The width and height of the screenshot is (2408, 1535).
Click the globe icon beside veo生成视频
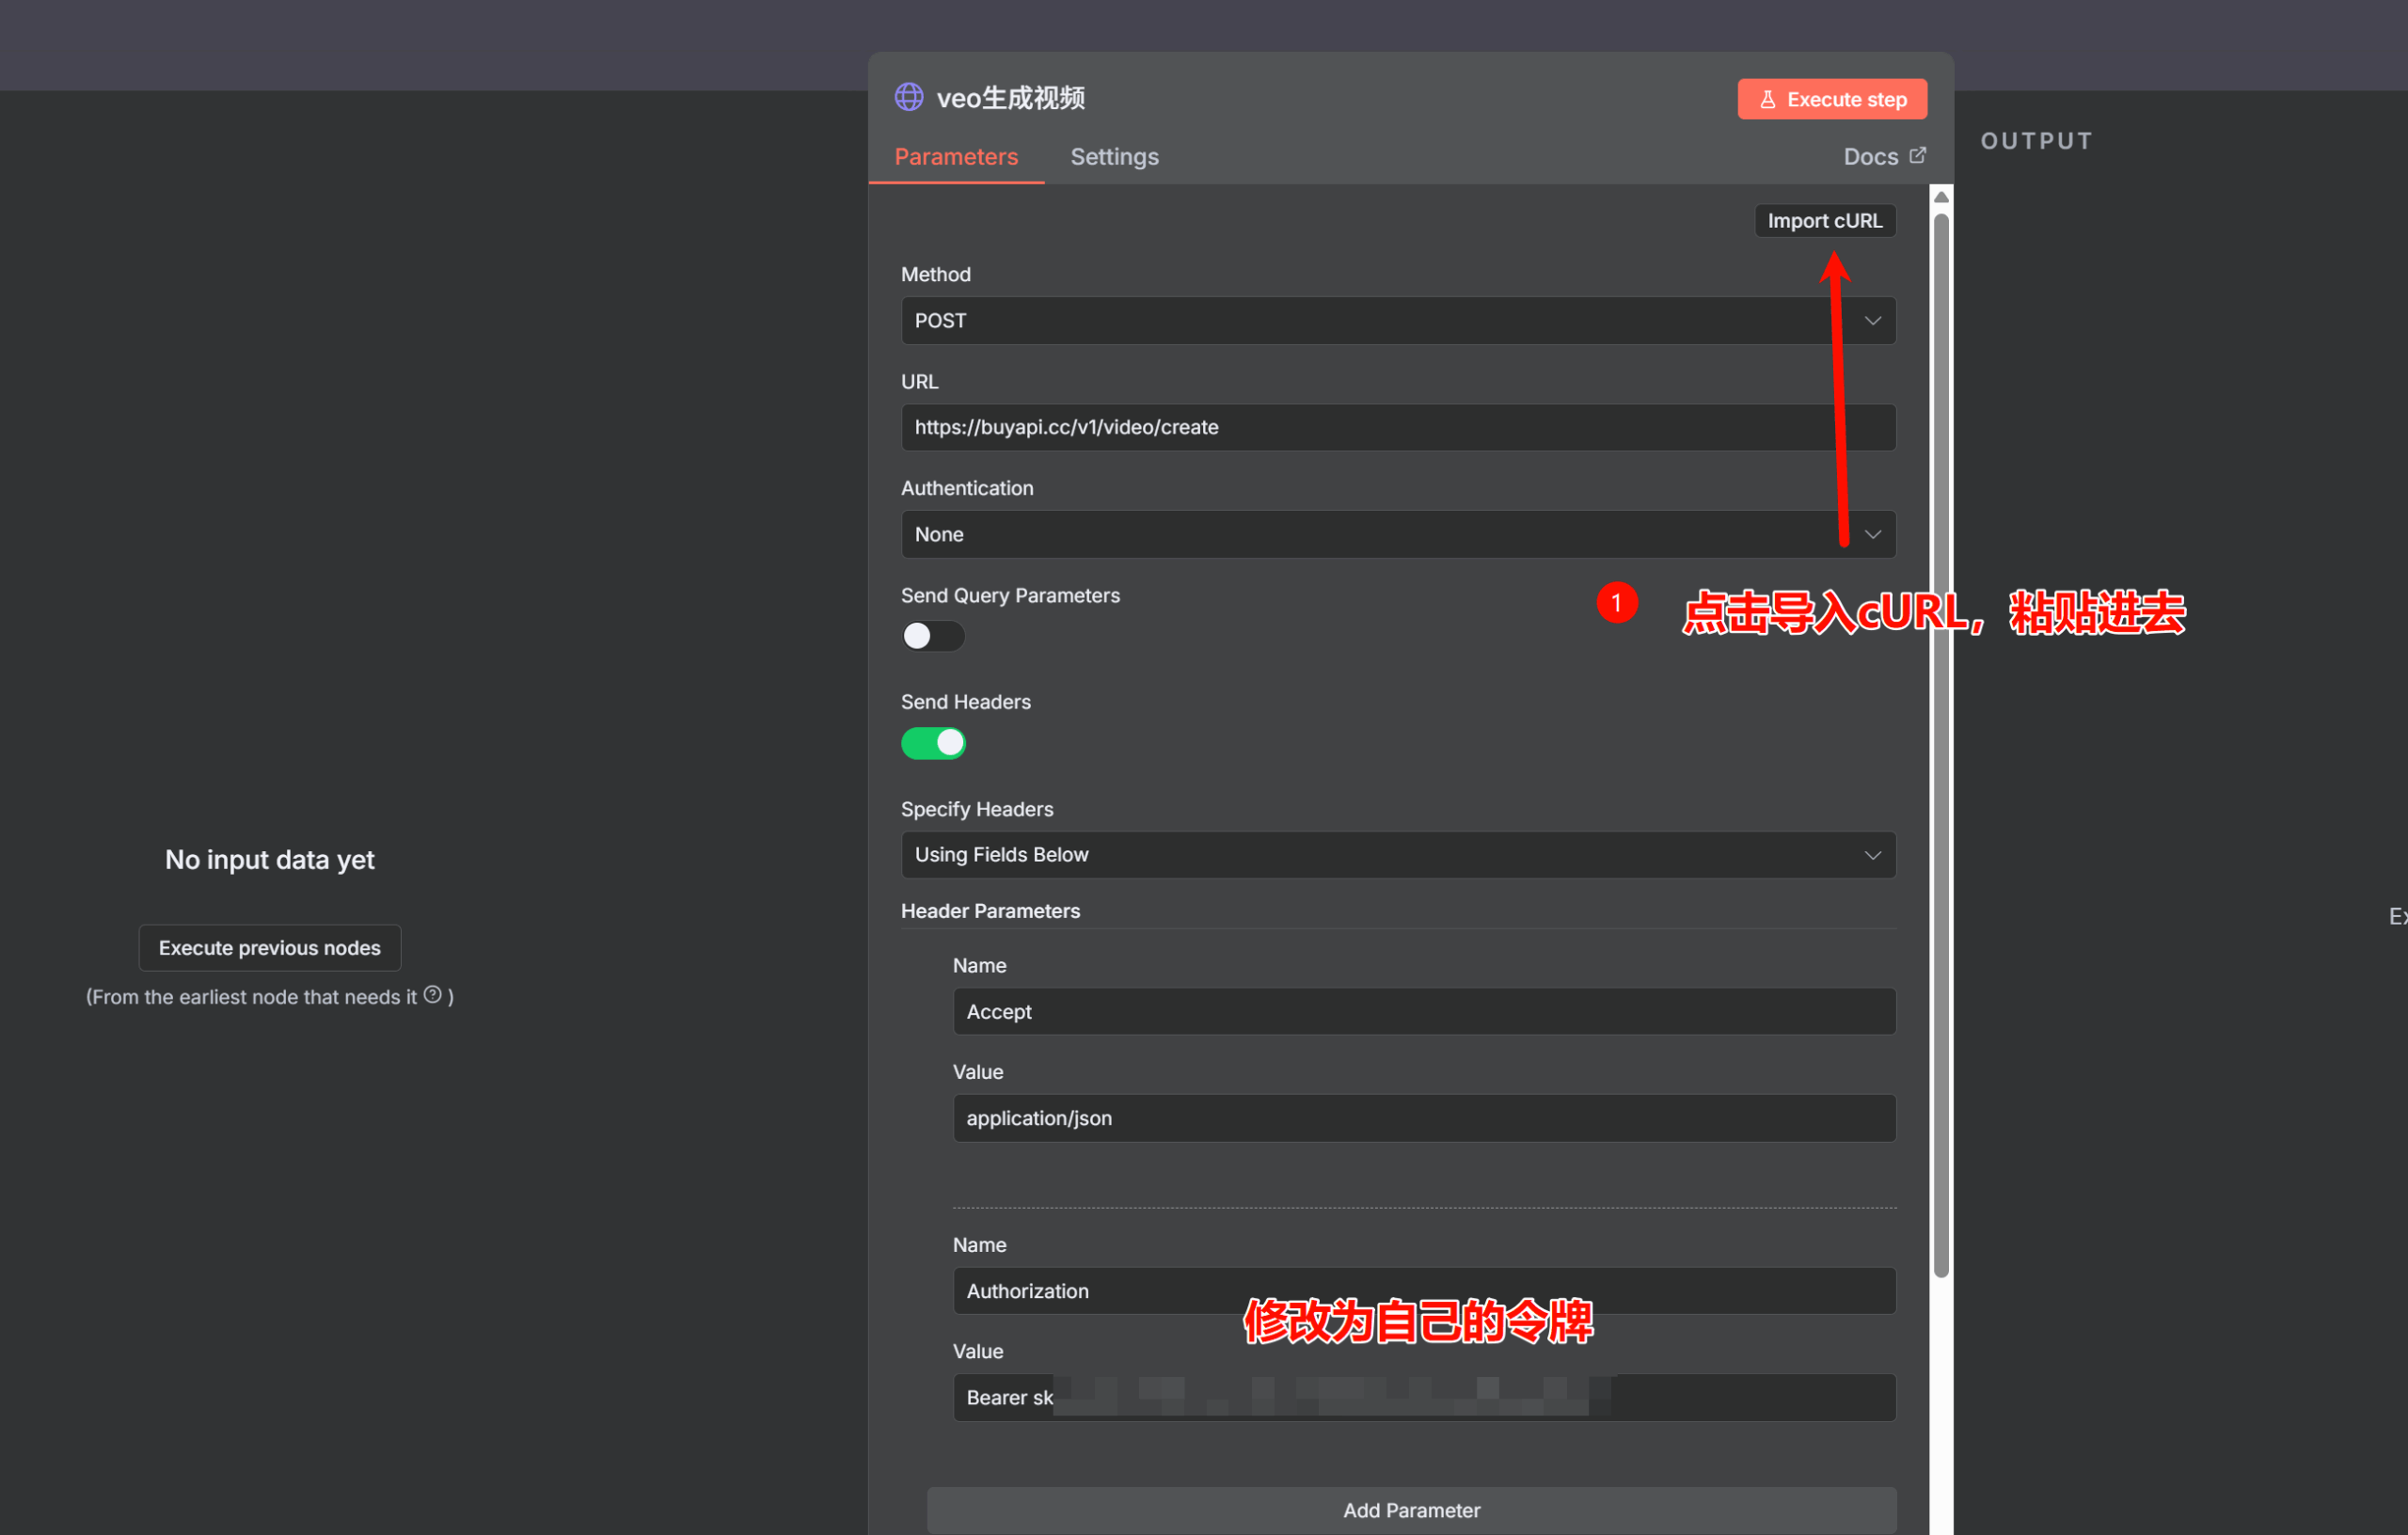coord(908,97)
